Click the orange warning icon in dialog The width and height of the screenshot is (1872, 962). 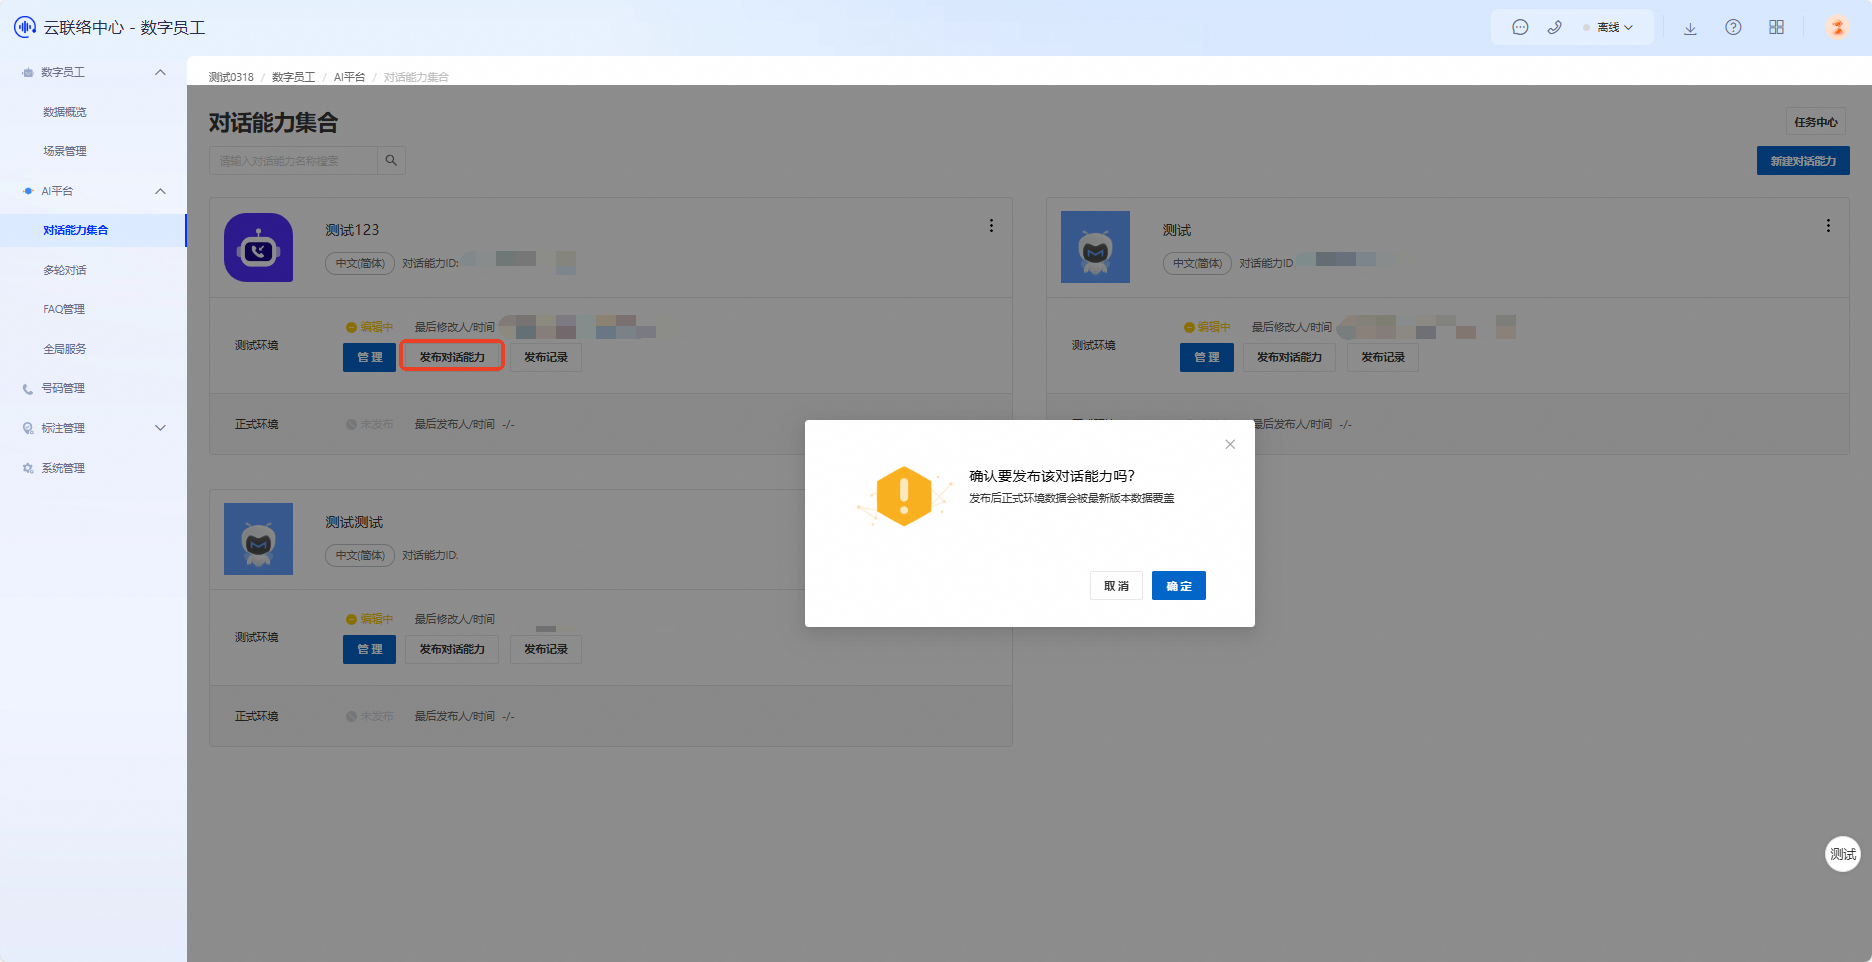point(904,496)
